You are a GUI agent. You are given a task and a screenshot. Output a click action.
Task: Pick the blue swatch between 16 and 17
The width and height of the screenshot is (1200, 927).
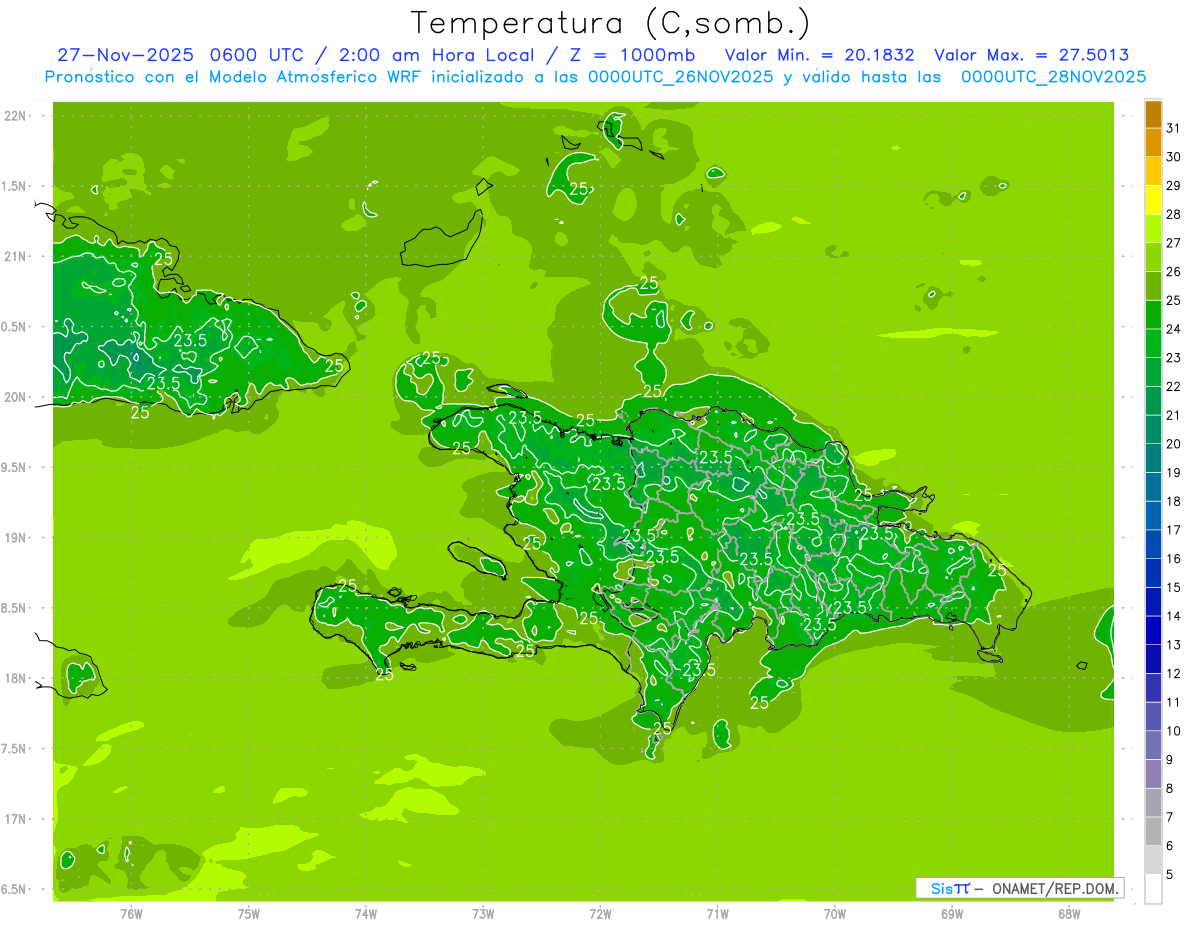click(x=1154, y=544)
